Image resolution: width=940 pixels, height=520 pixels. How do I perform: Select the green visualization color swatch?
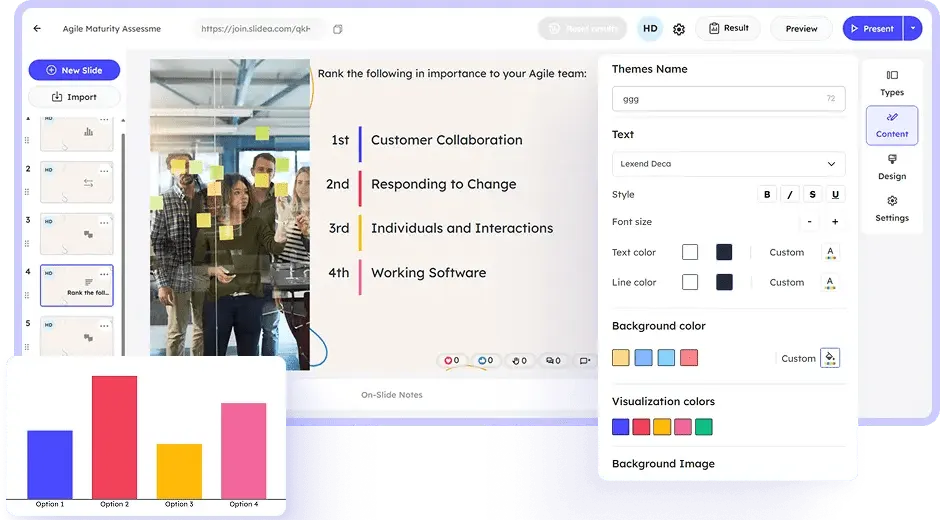coord(704,427)
